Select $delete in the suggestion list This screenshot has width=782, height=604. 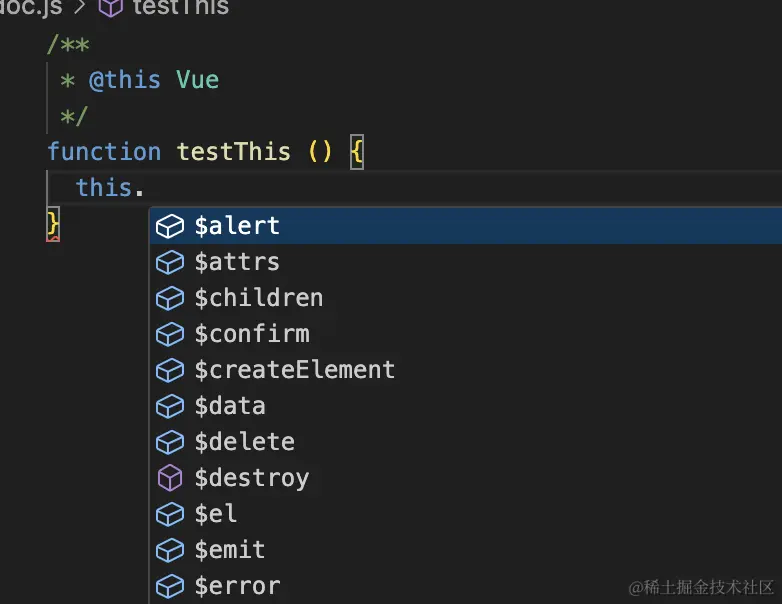click(x=245, y=442)
